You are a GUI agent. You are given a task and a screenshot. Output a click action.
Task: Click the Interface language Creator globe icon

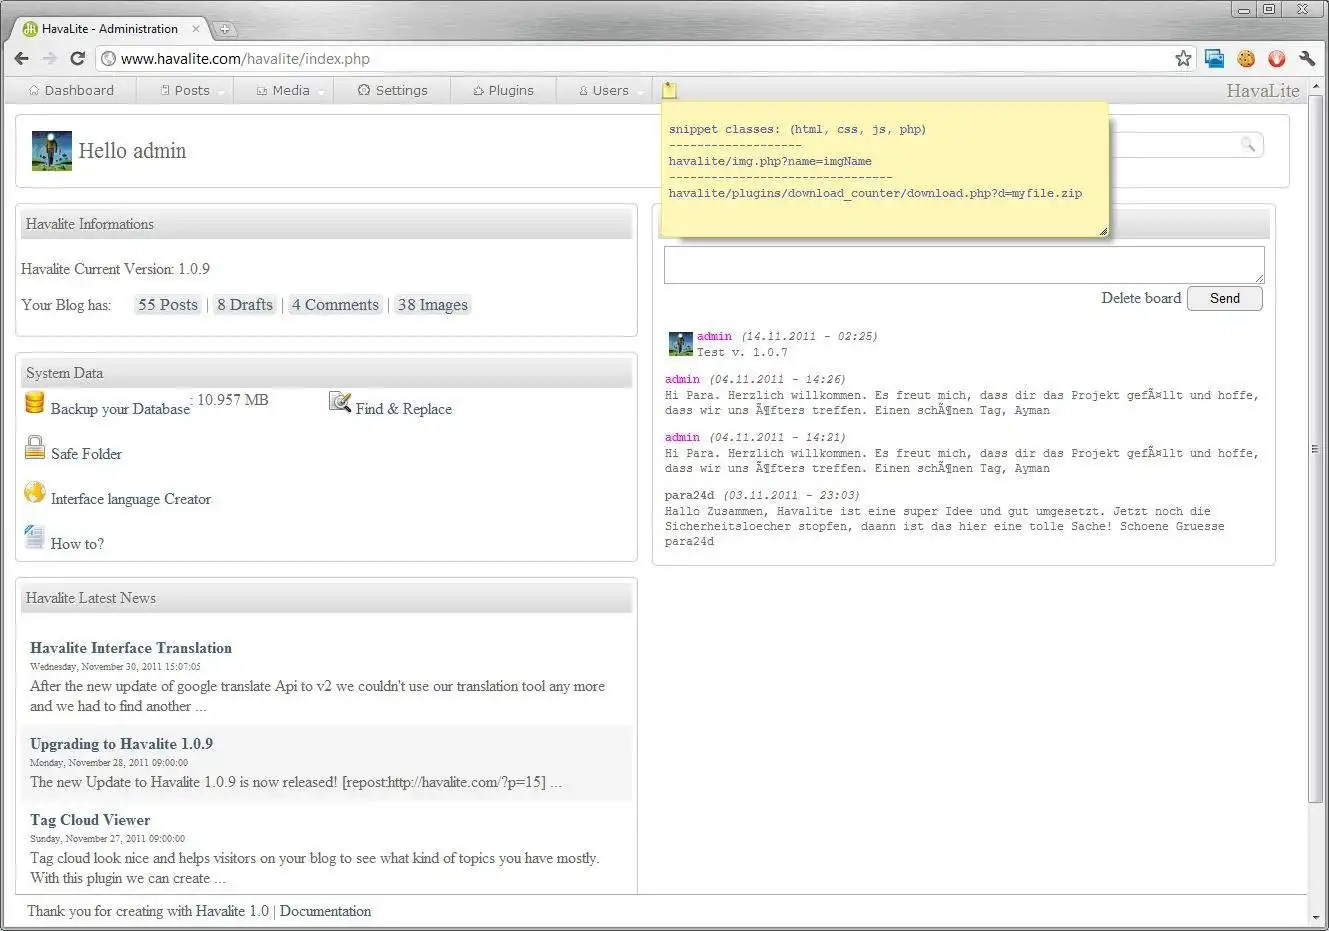pos(35,493)
